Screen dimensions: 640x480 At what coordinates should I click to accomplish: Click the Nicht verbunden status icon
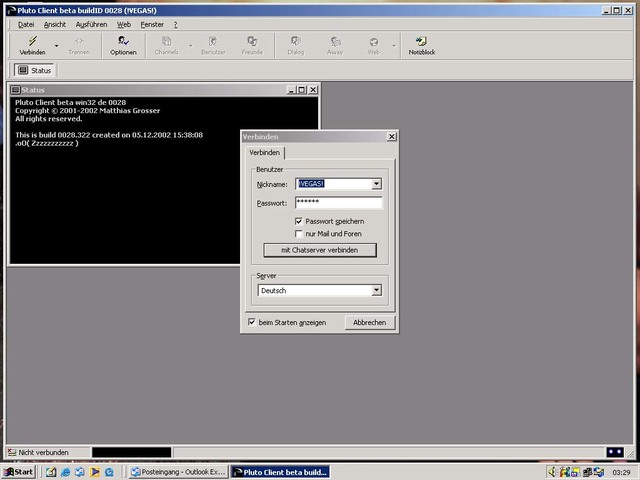point(12,452)
